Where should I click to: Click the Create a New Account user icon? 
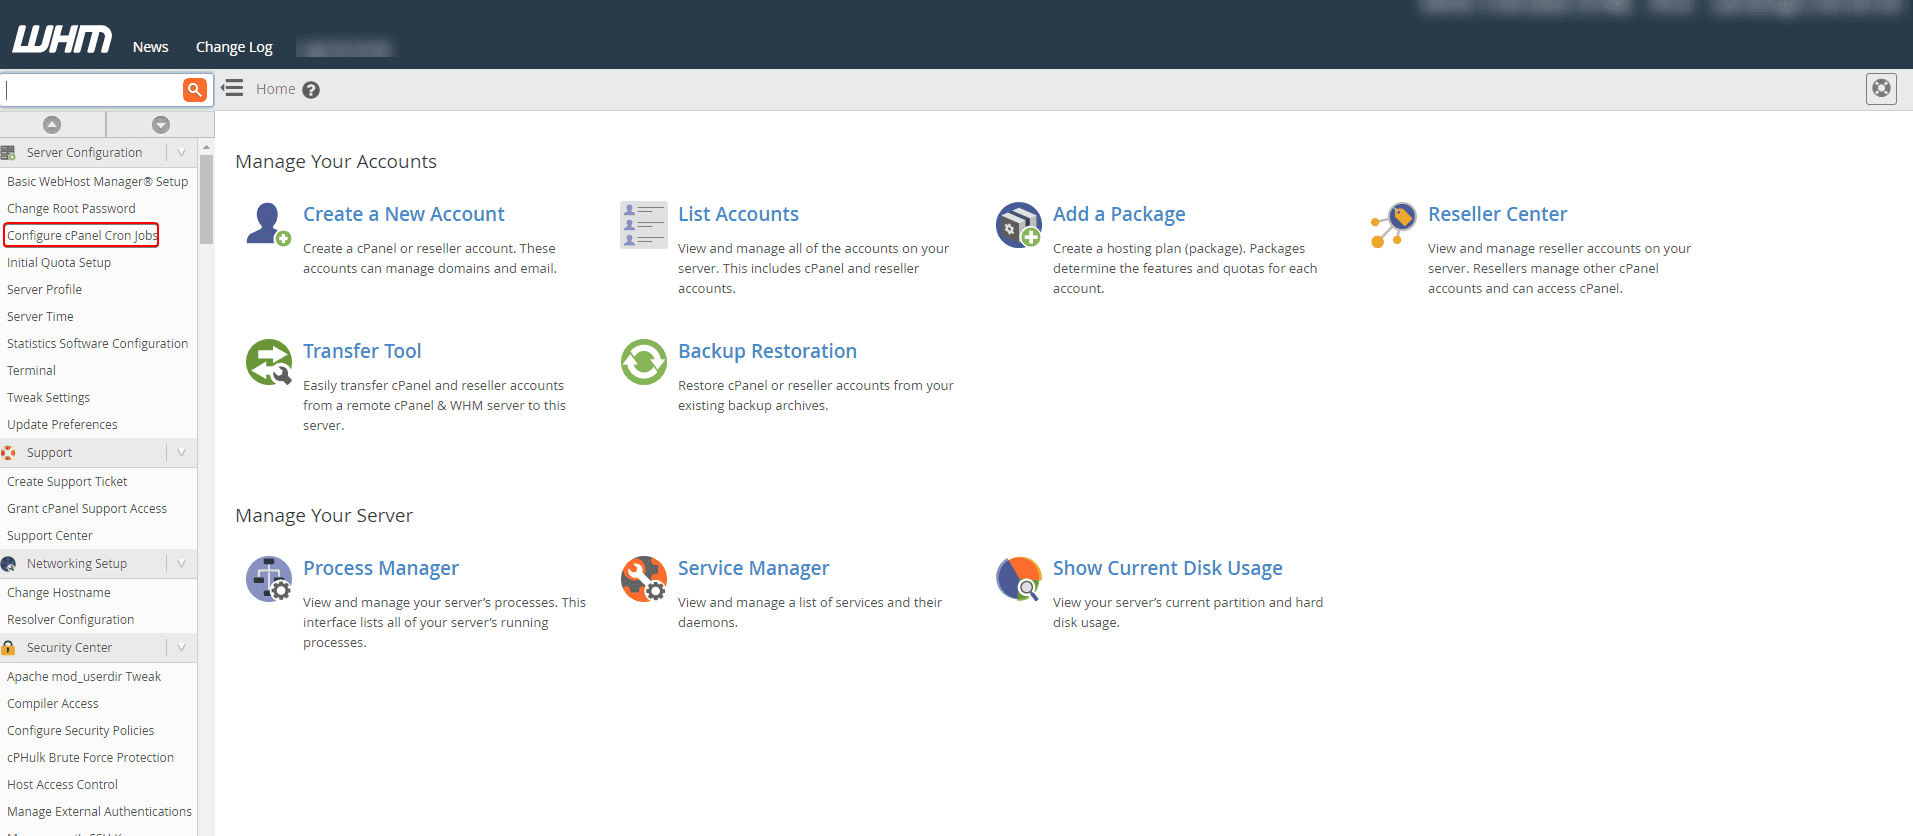pos(268,224)
